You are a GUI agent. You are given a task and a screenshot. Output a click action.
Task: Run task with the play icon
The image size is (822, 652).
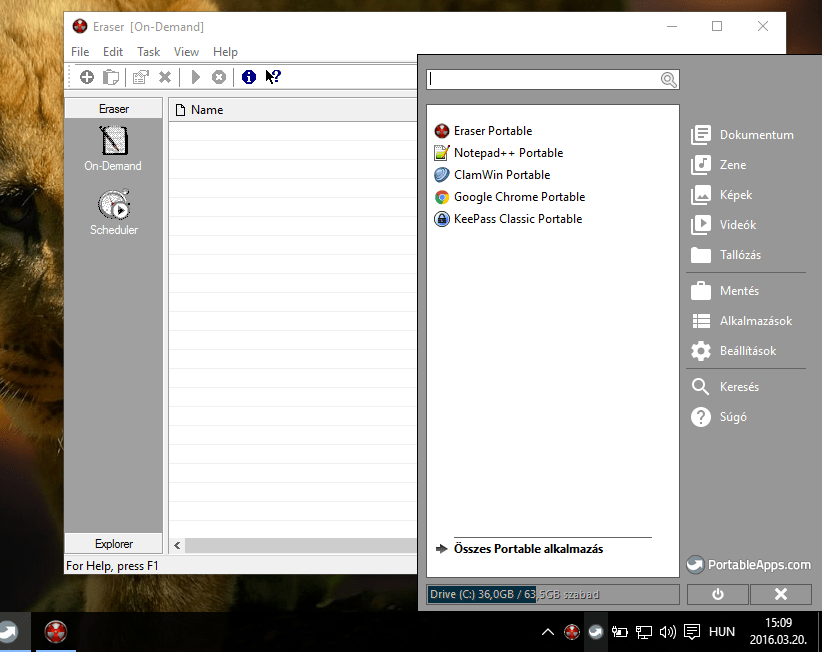click(x=196, y=77)
